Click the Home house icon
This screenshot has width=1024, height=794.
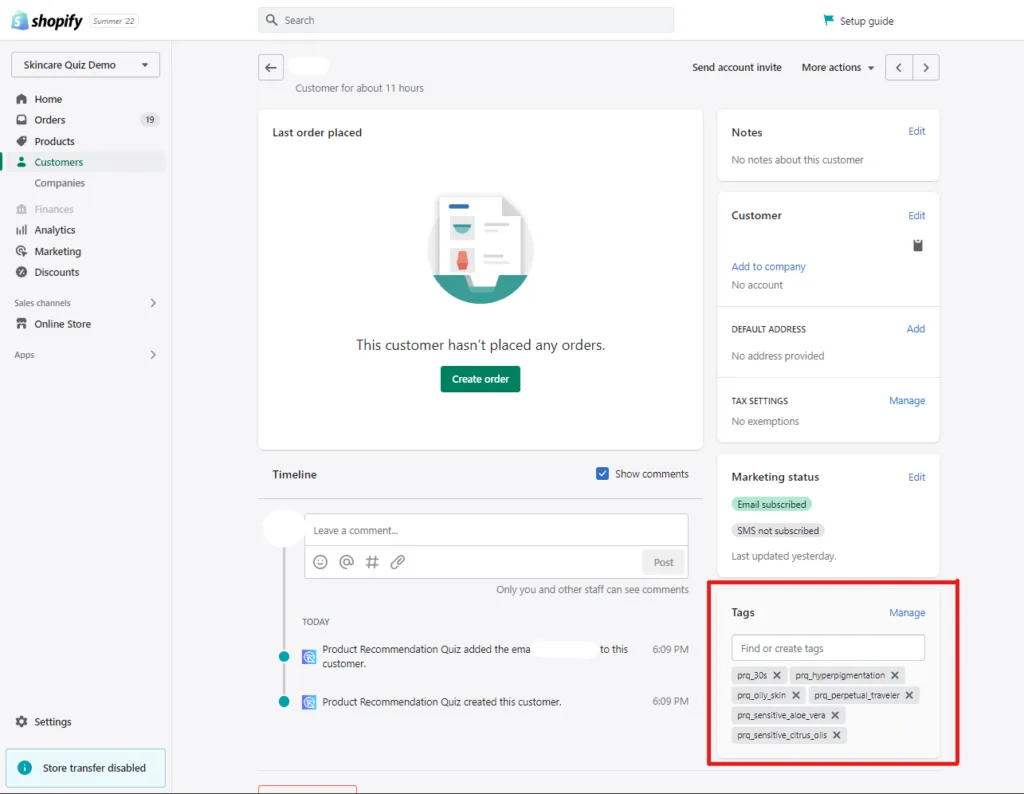pyautogui.click(x=22, y=99)
